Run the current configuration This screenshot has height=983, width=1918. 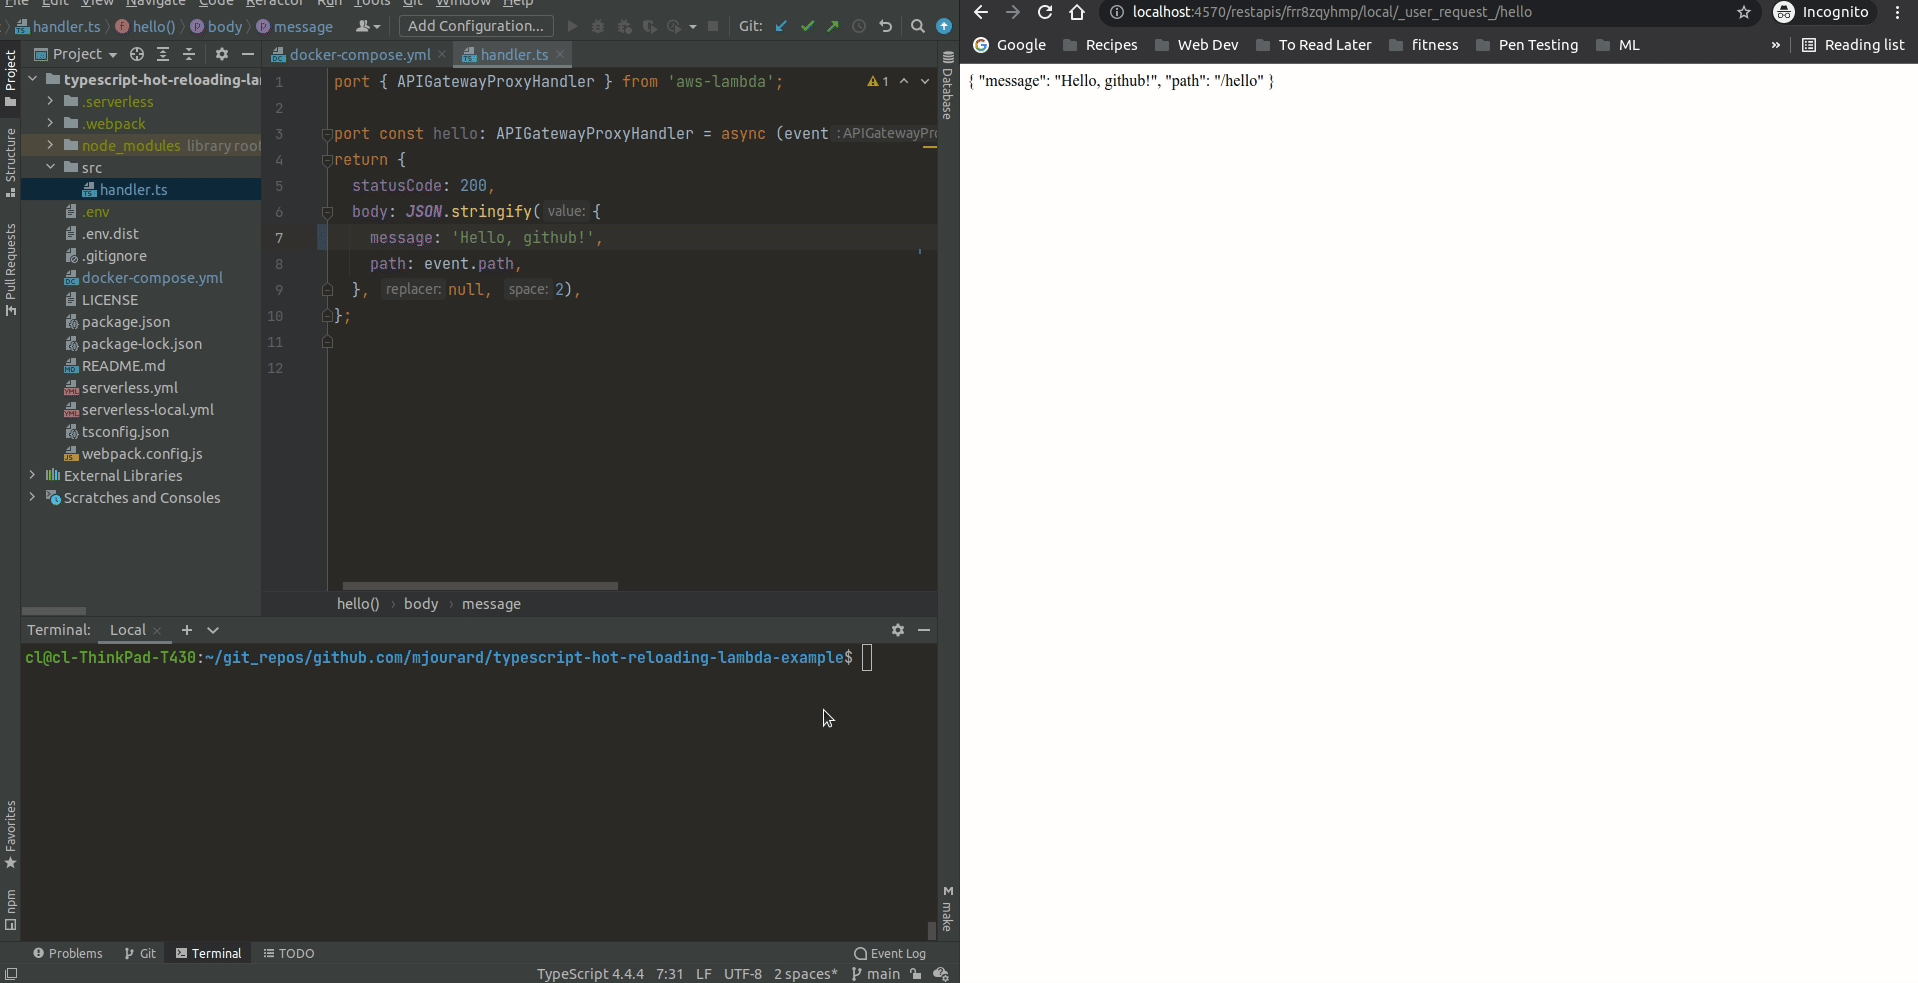[571, 27]
